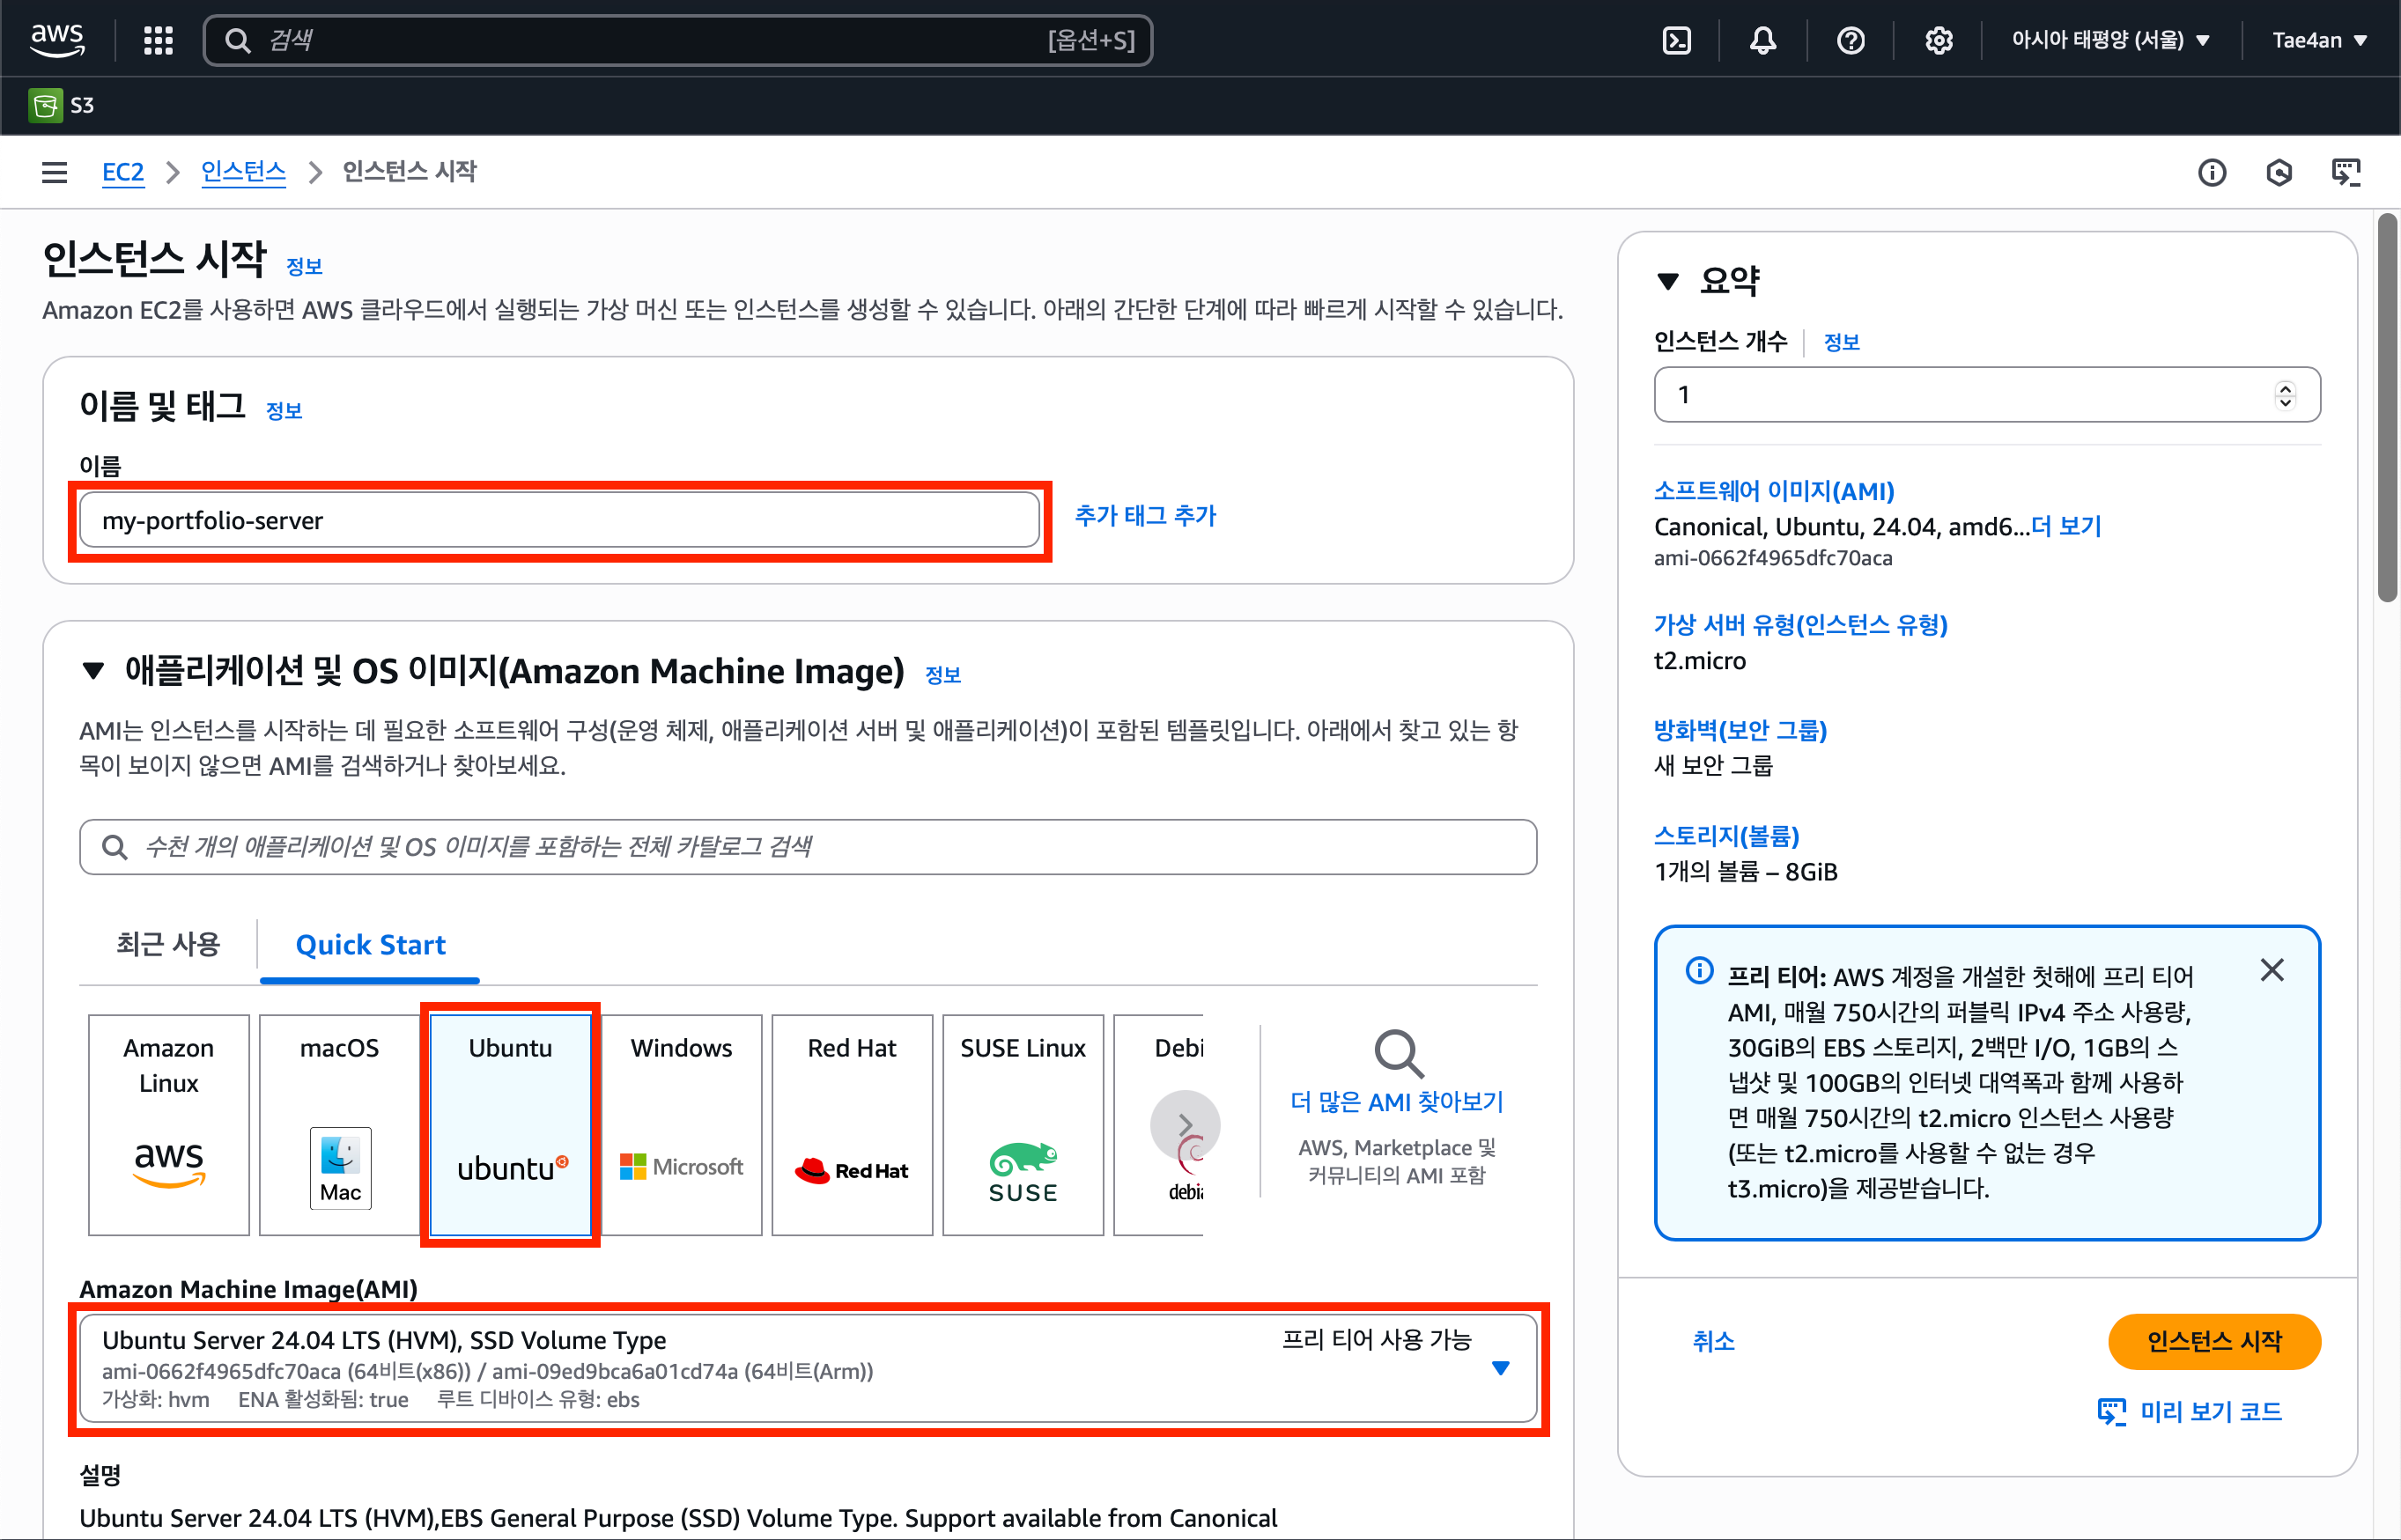Click the t2.micro instance type text
This screenshot has height=1540, width=2401.
(x=1700, y=661)
